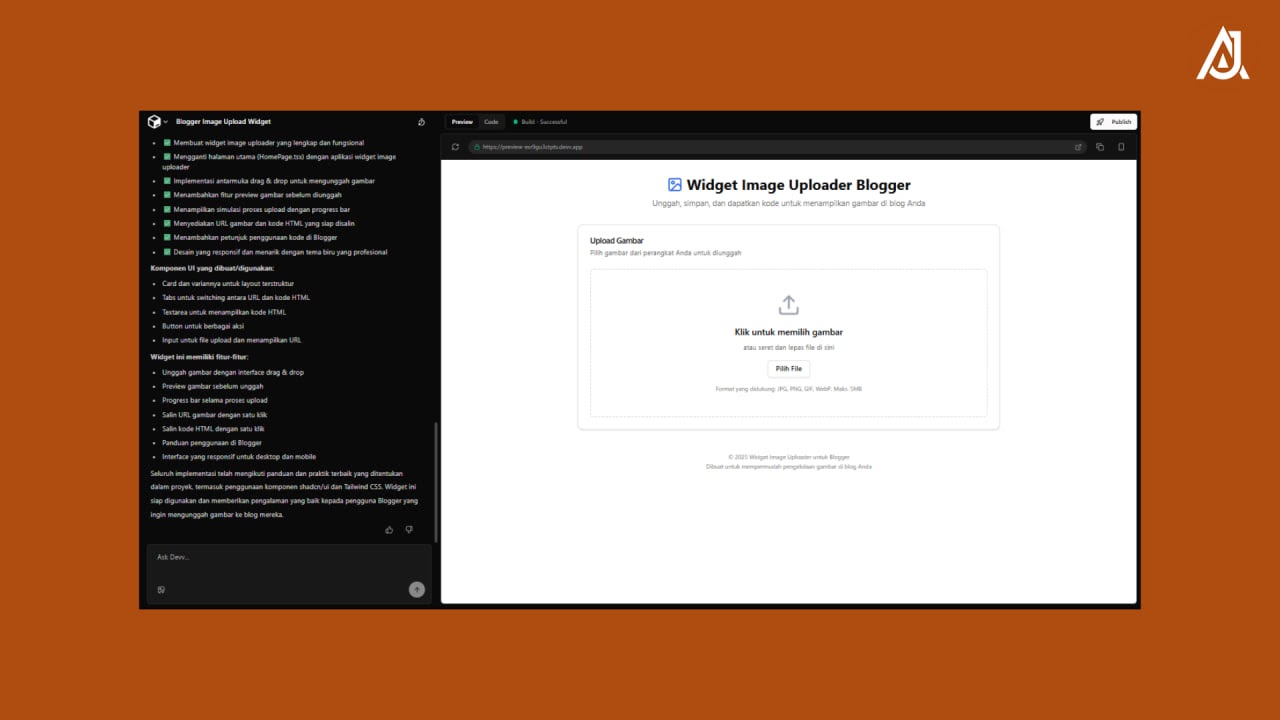1280x720 pixels.
Task: Check the Build Successful status indicator
Action: (x=540, y=122)
